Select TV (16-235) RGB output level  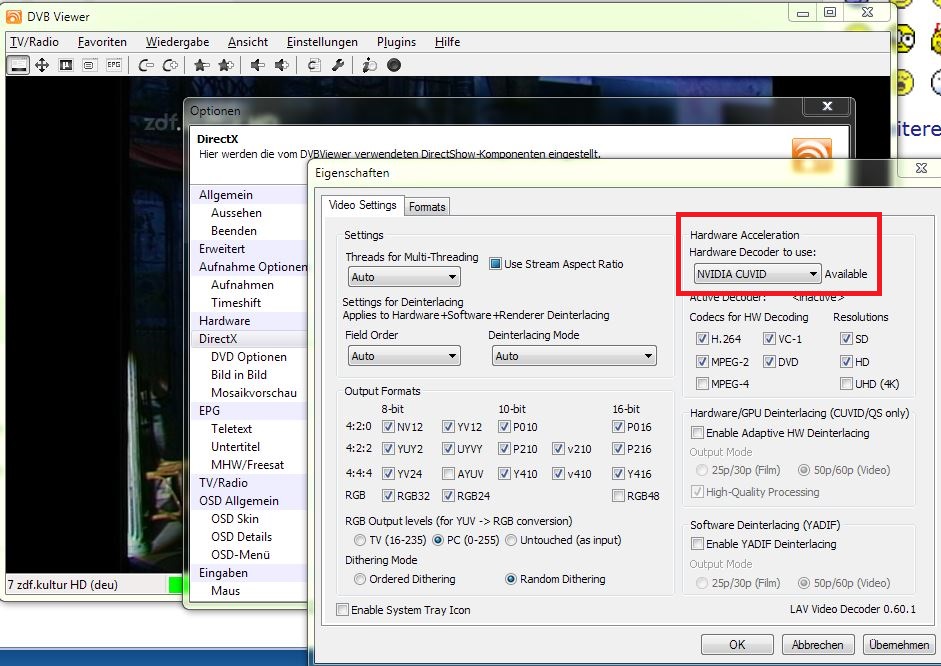click(359, 540)
